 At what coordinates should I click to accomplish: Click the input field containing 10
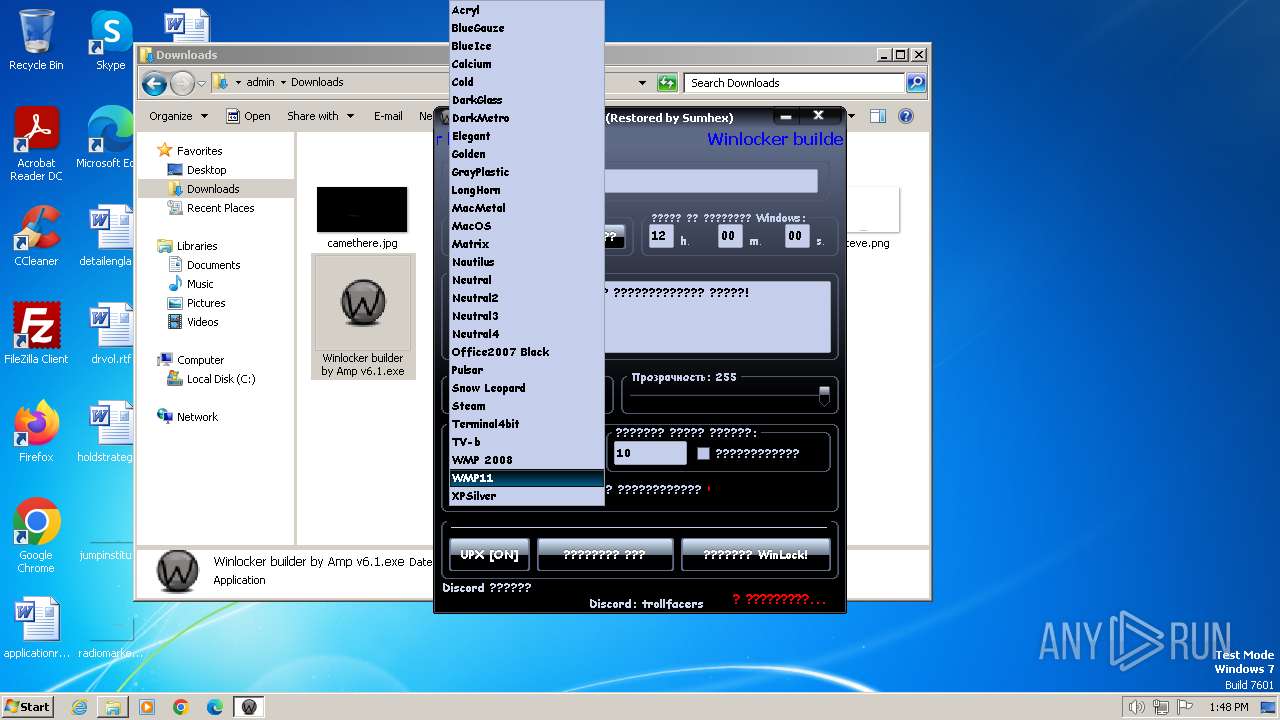tap(650, 453)
